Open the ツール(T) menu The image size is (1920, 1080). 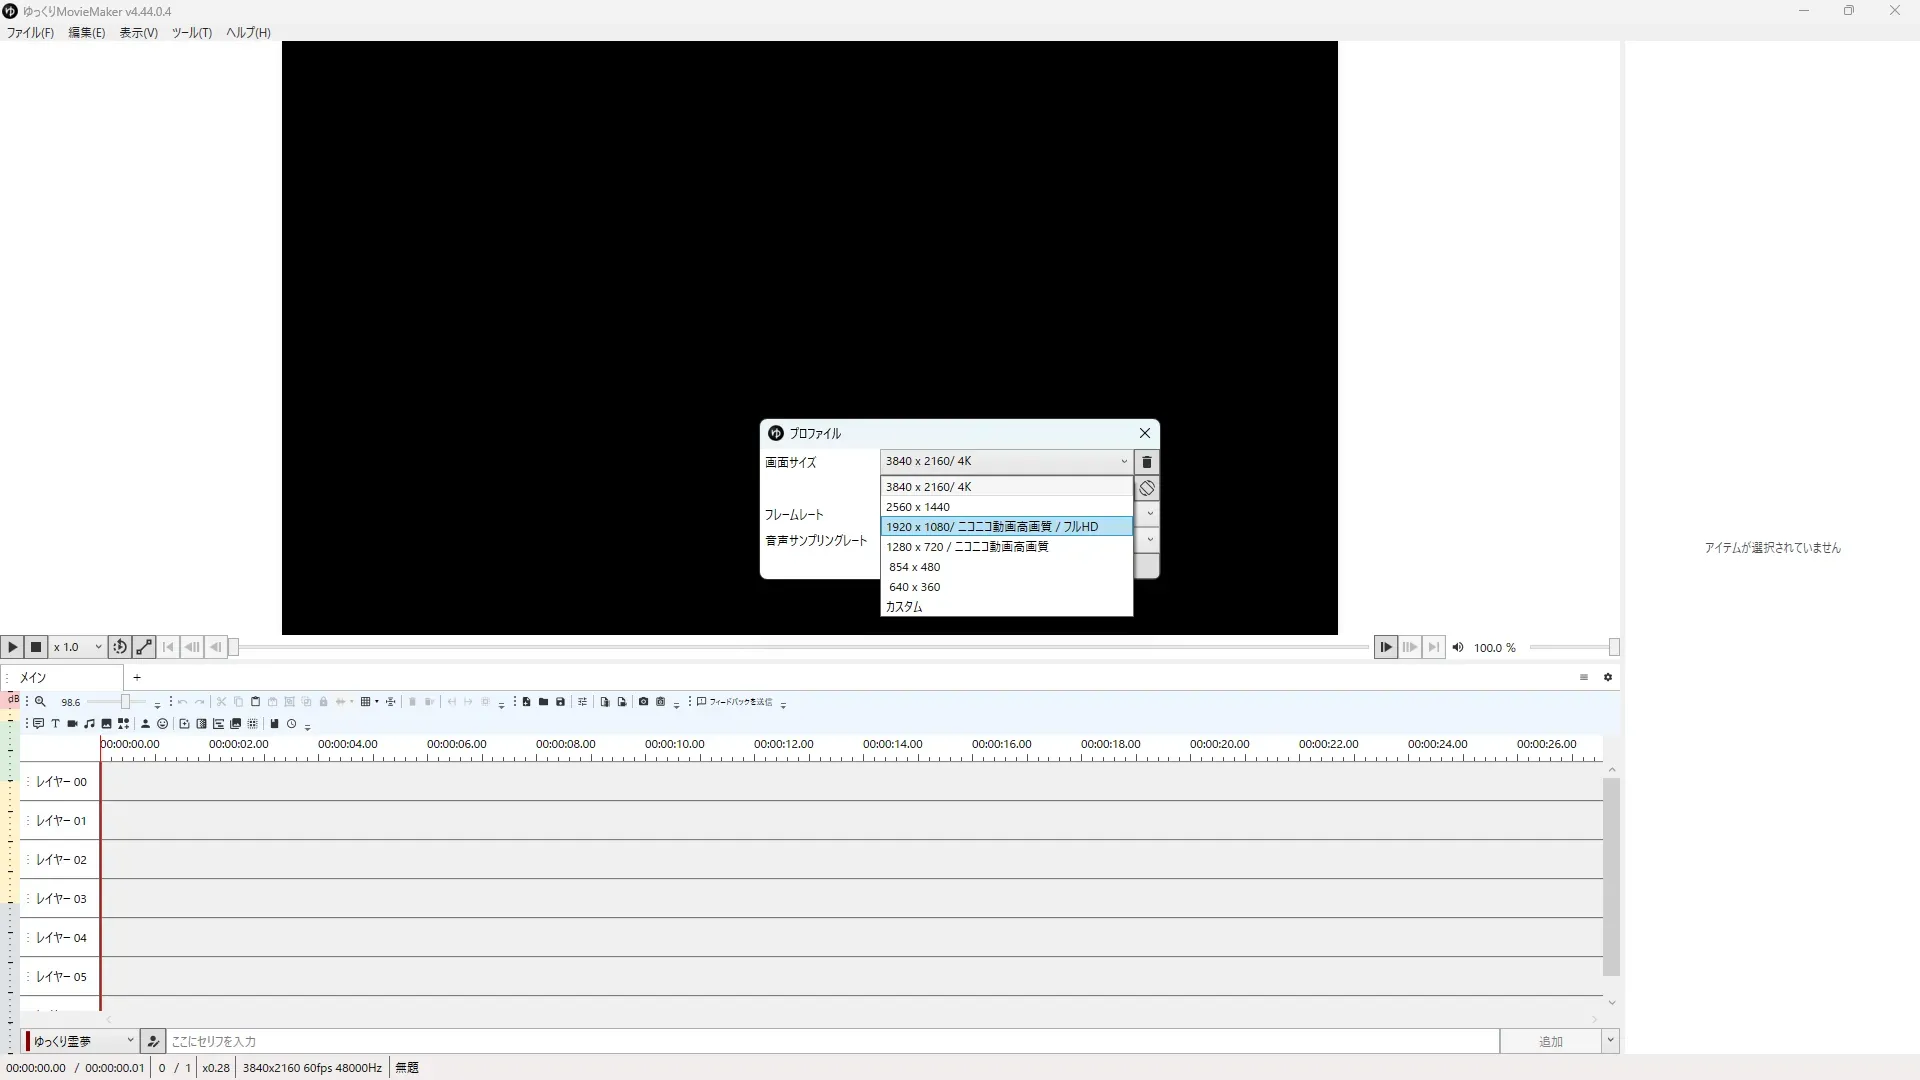click(191, 33)
